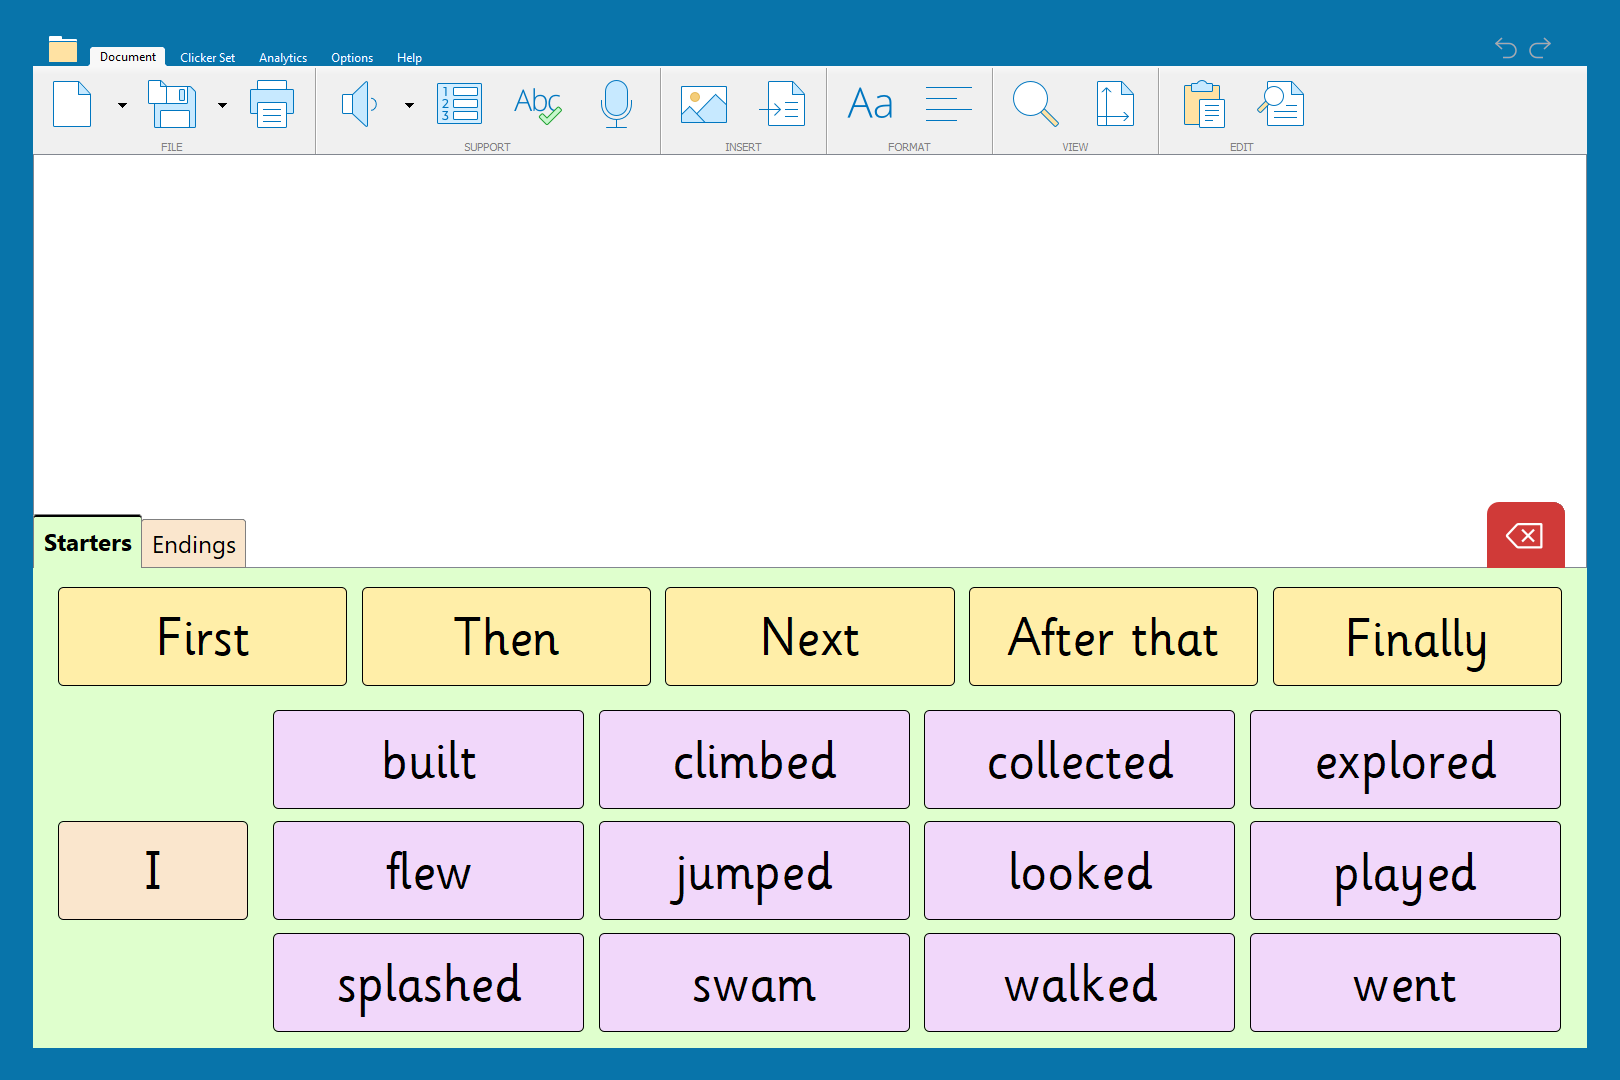
Task: Switch to the Endings grid tab
Action: (x=194, y=544)
